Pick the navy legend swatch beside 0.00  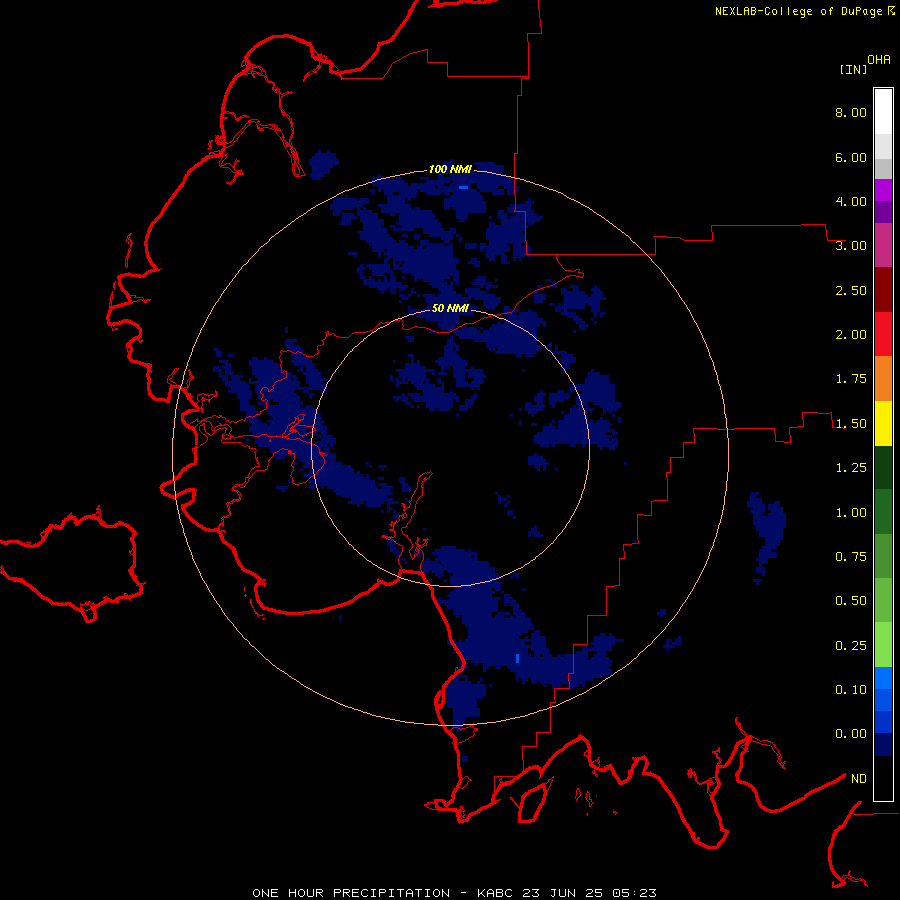coord(883,744)
